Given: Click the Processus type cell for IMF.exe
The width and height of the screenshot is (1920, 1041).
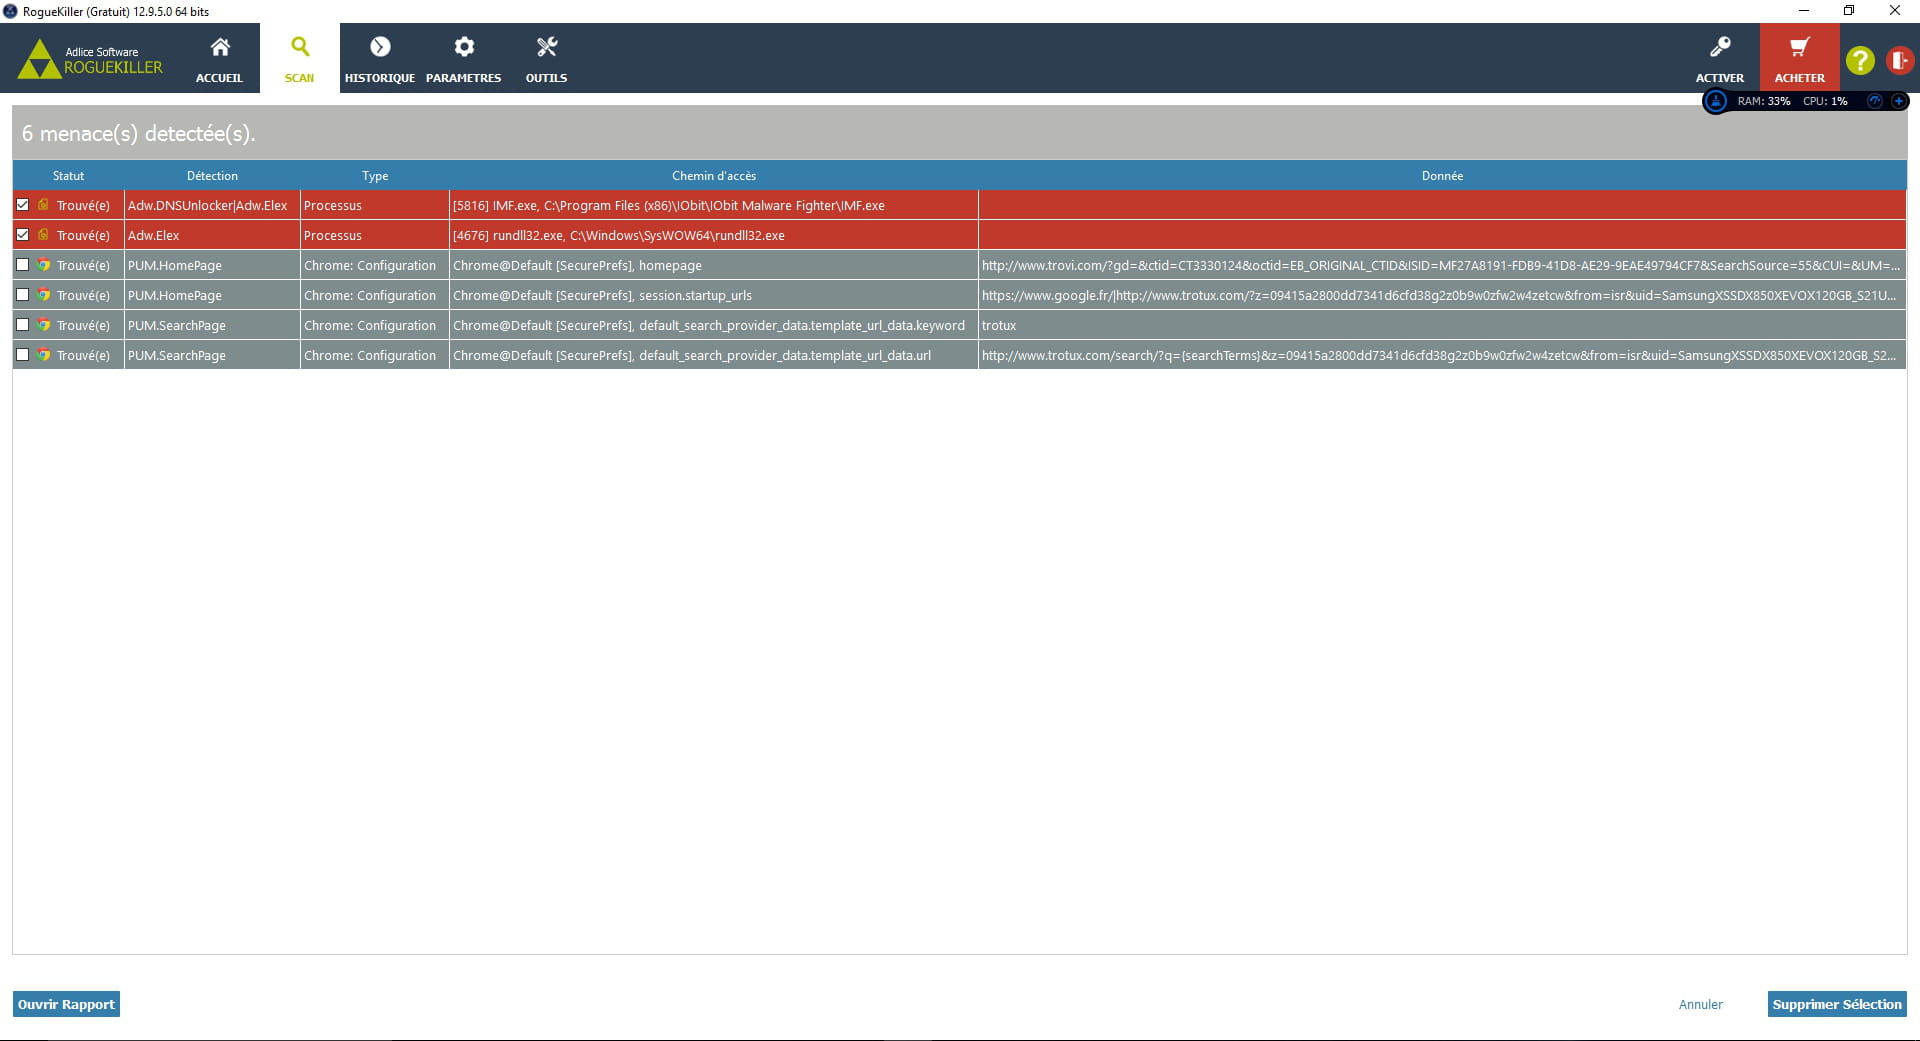Looking at the screenshot, I should pyautogui.click(x=375, y=205).
